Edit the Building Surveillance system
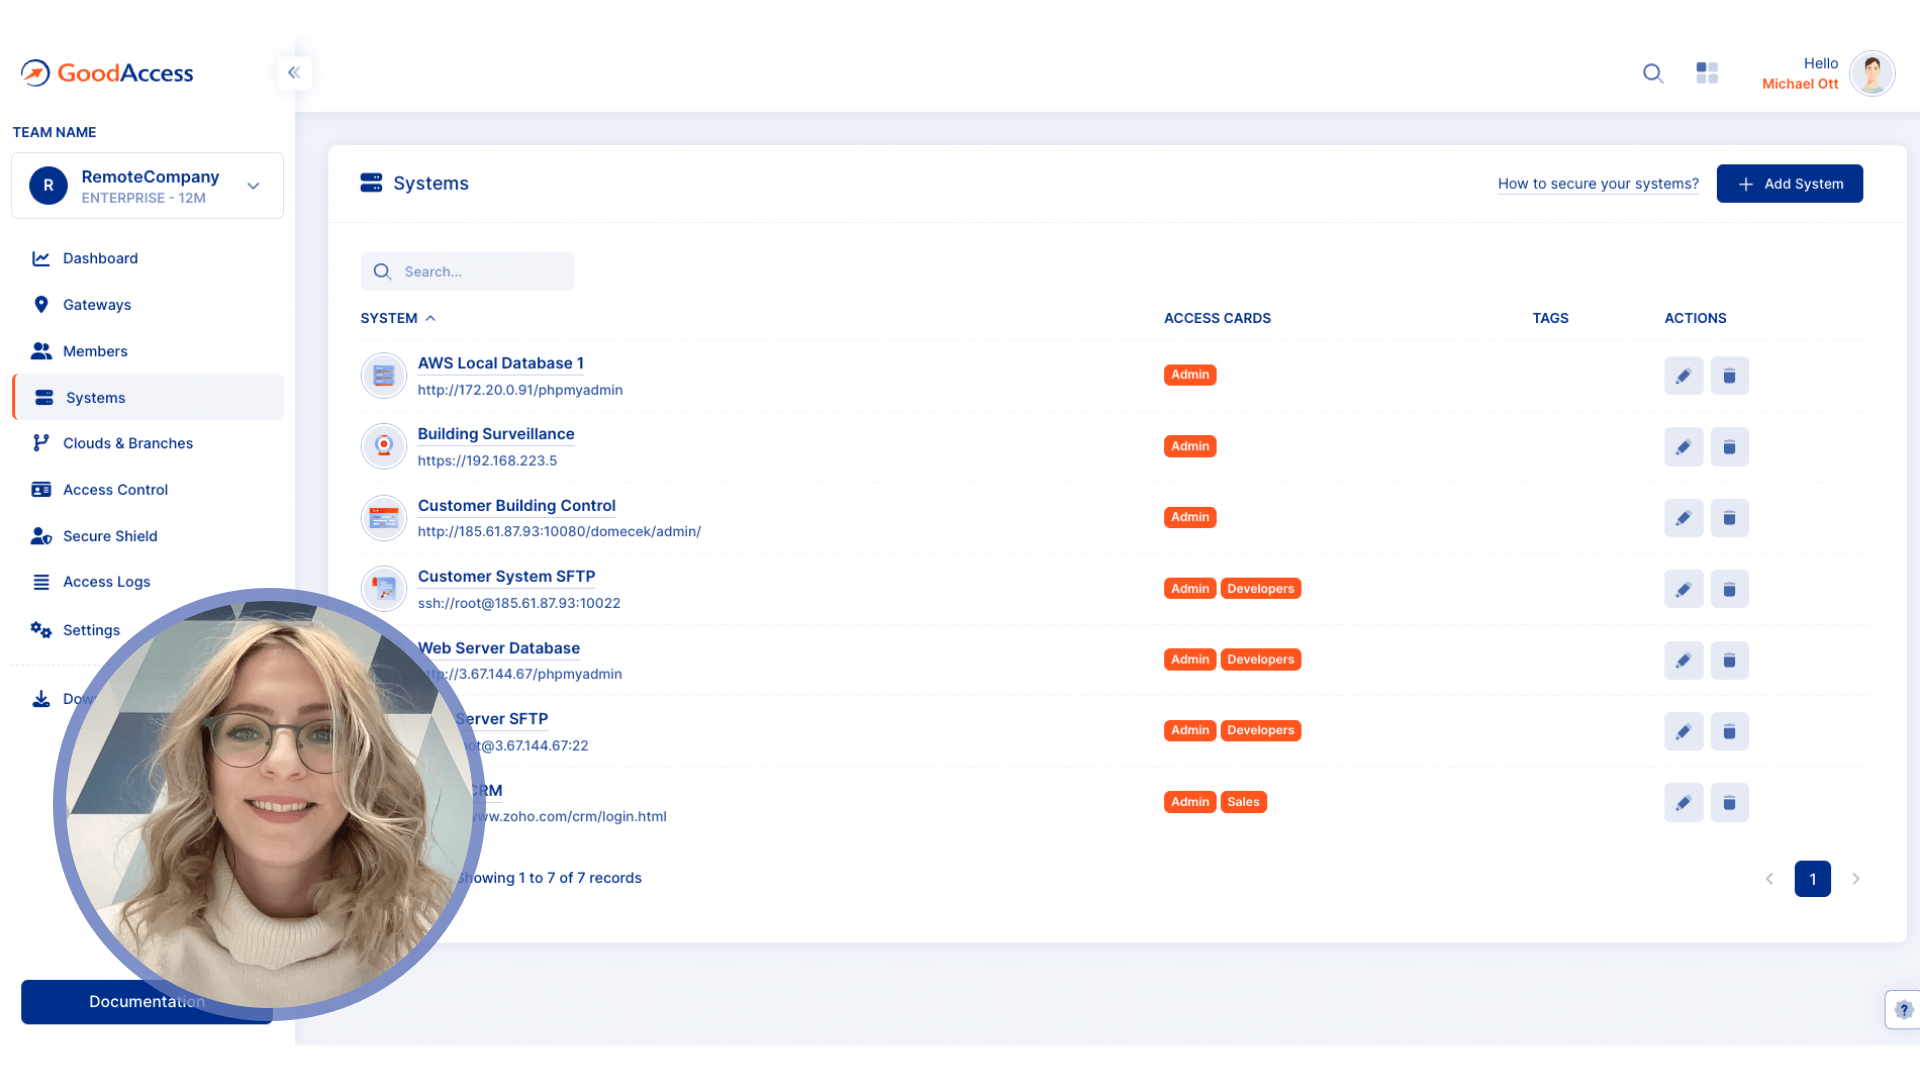Screen dimensions: 1920x1080 click(1683, 447)
